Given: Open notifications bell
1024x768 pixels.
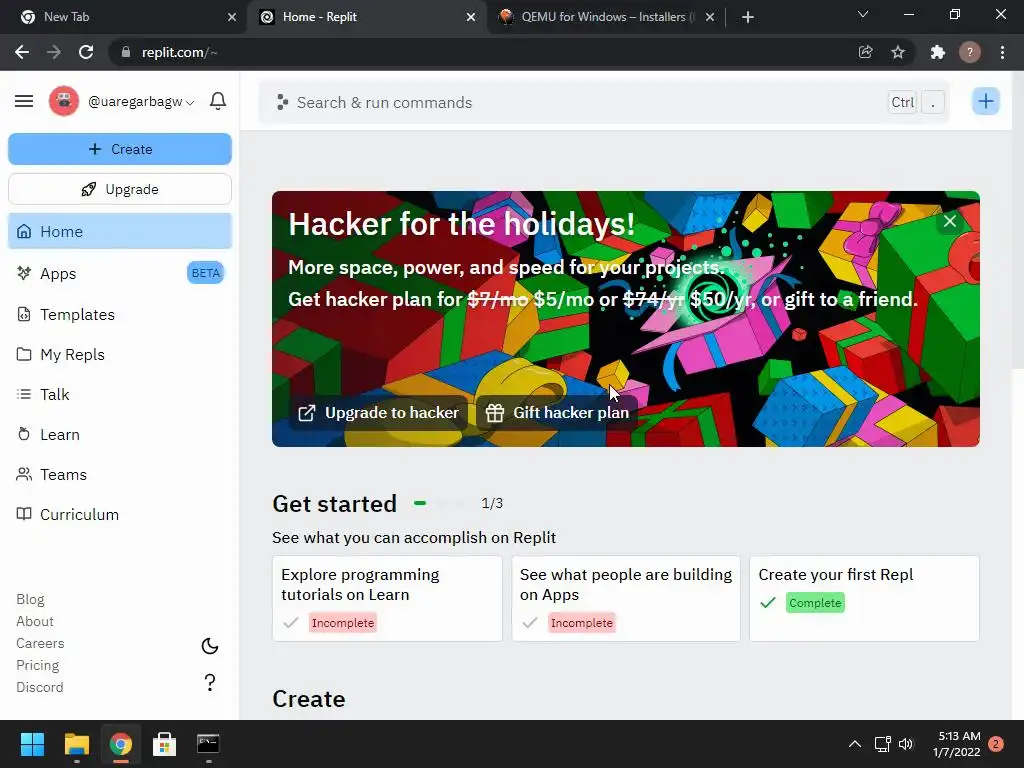Looking at the screenshot, I should point(217,101).
